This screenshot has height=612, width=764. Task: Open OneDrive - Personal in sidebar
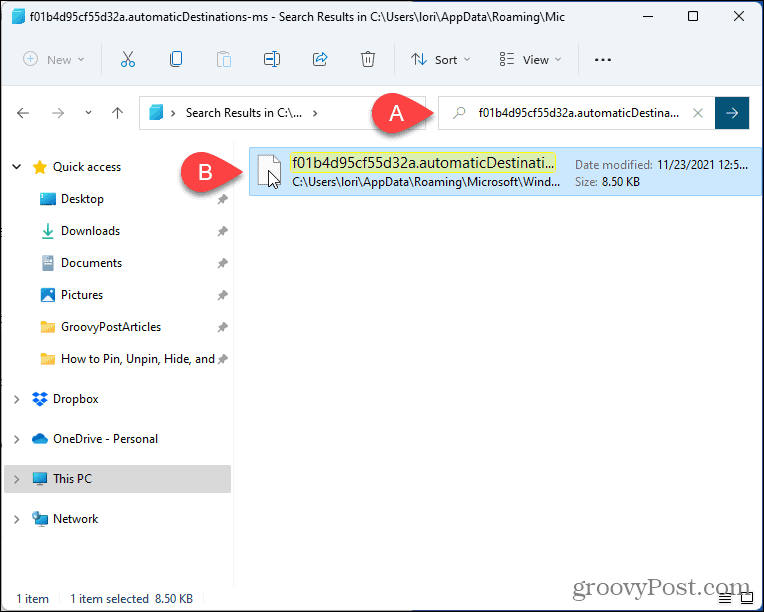tap(105, 439)
